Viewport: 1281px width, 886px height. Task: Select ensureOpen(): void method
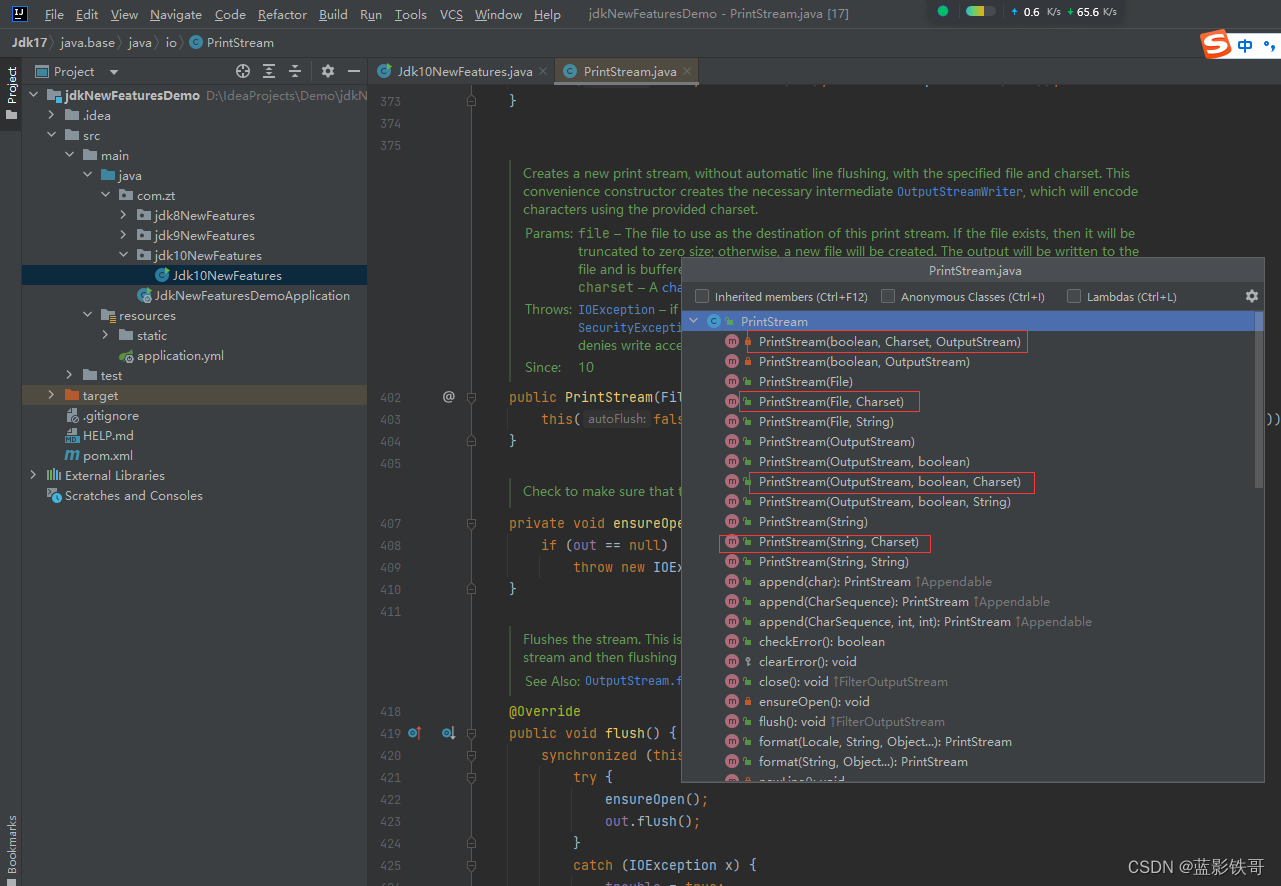pyautogui.click(x=814, y=701)
